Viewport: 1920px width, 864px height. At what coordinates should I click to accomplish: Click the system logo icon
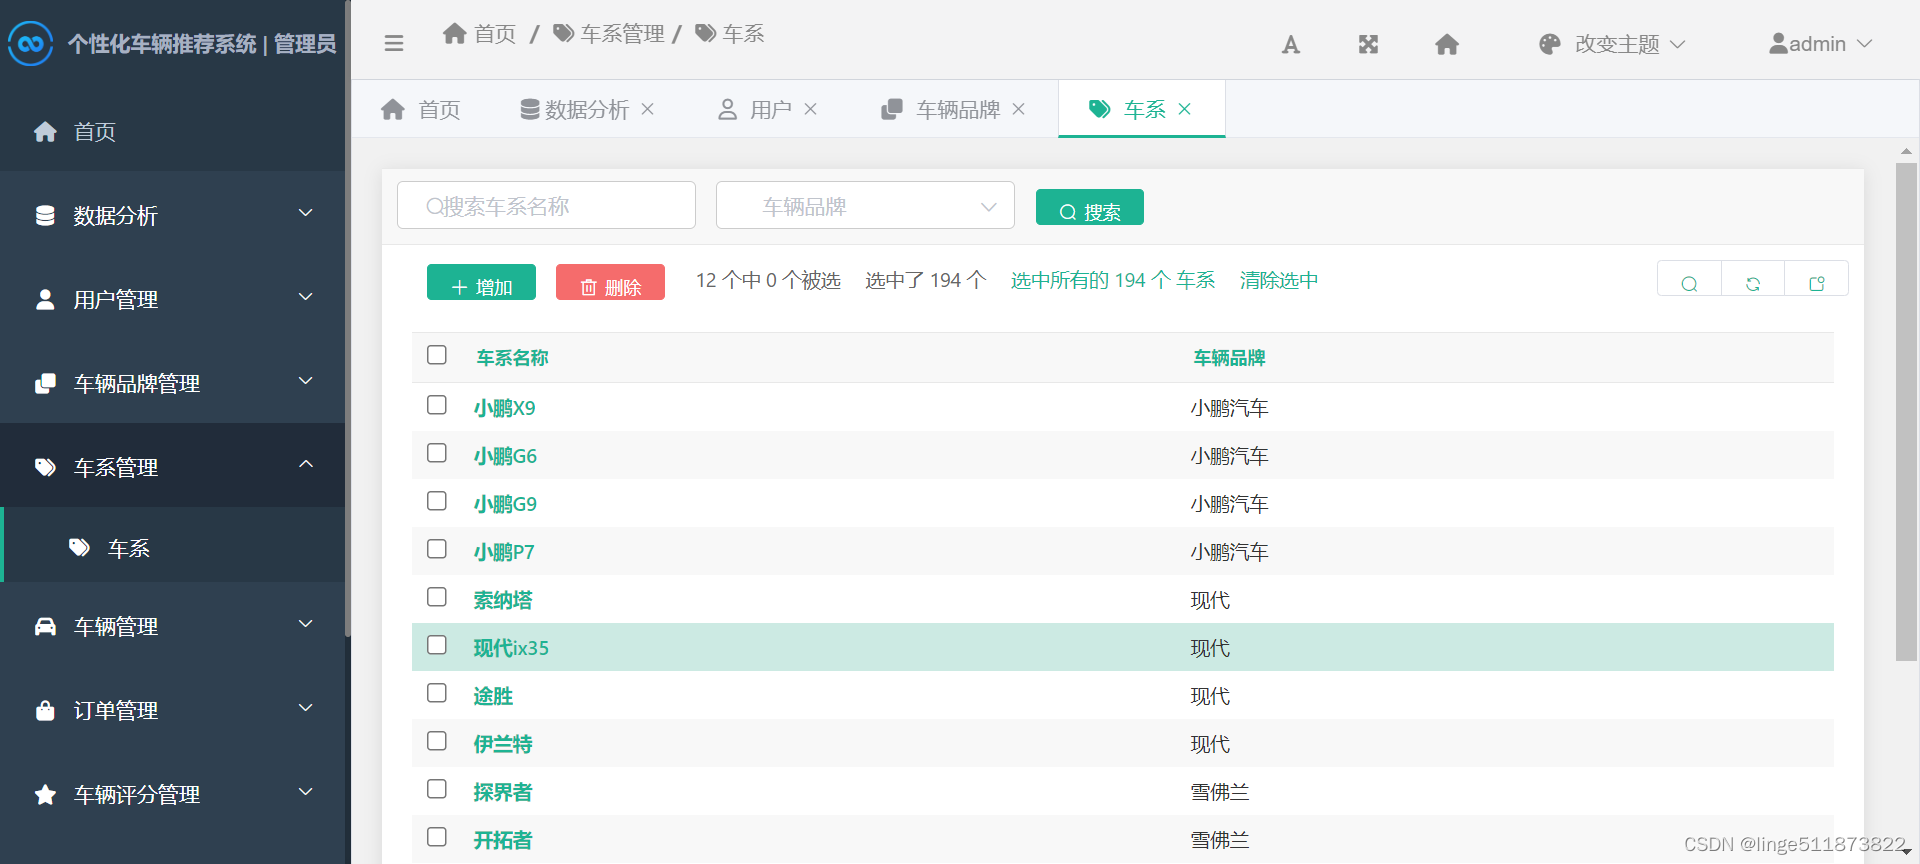(31, 44)
